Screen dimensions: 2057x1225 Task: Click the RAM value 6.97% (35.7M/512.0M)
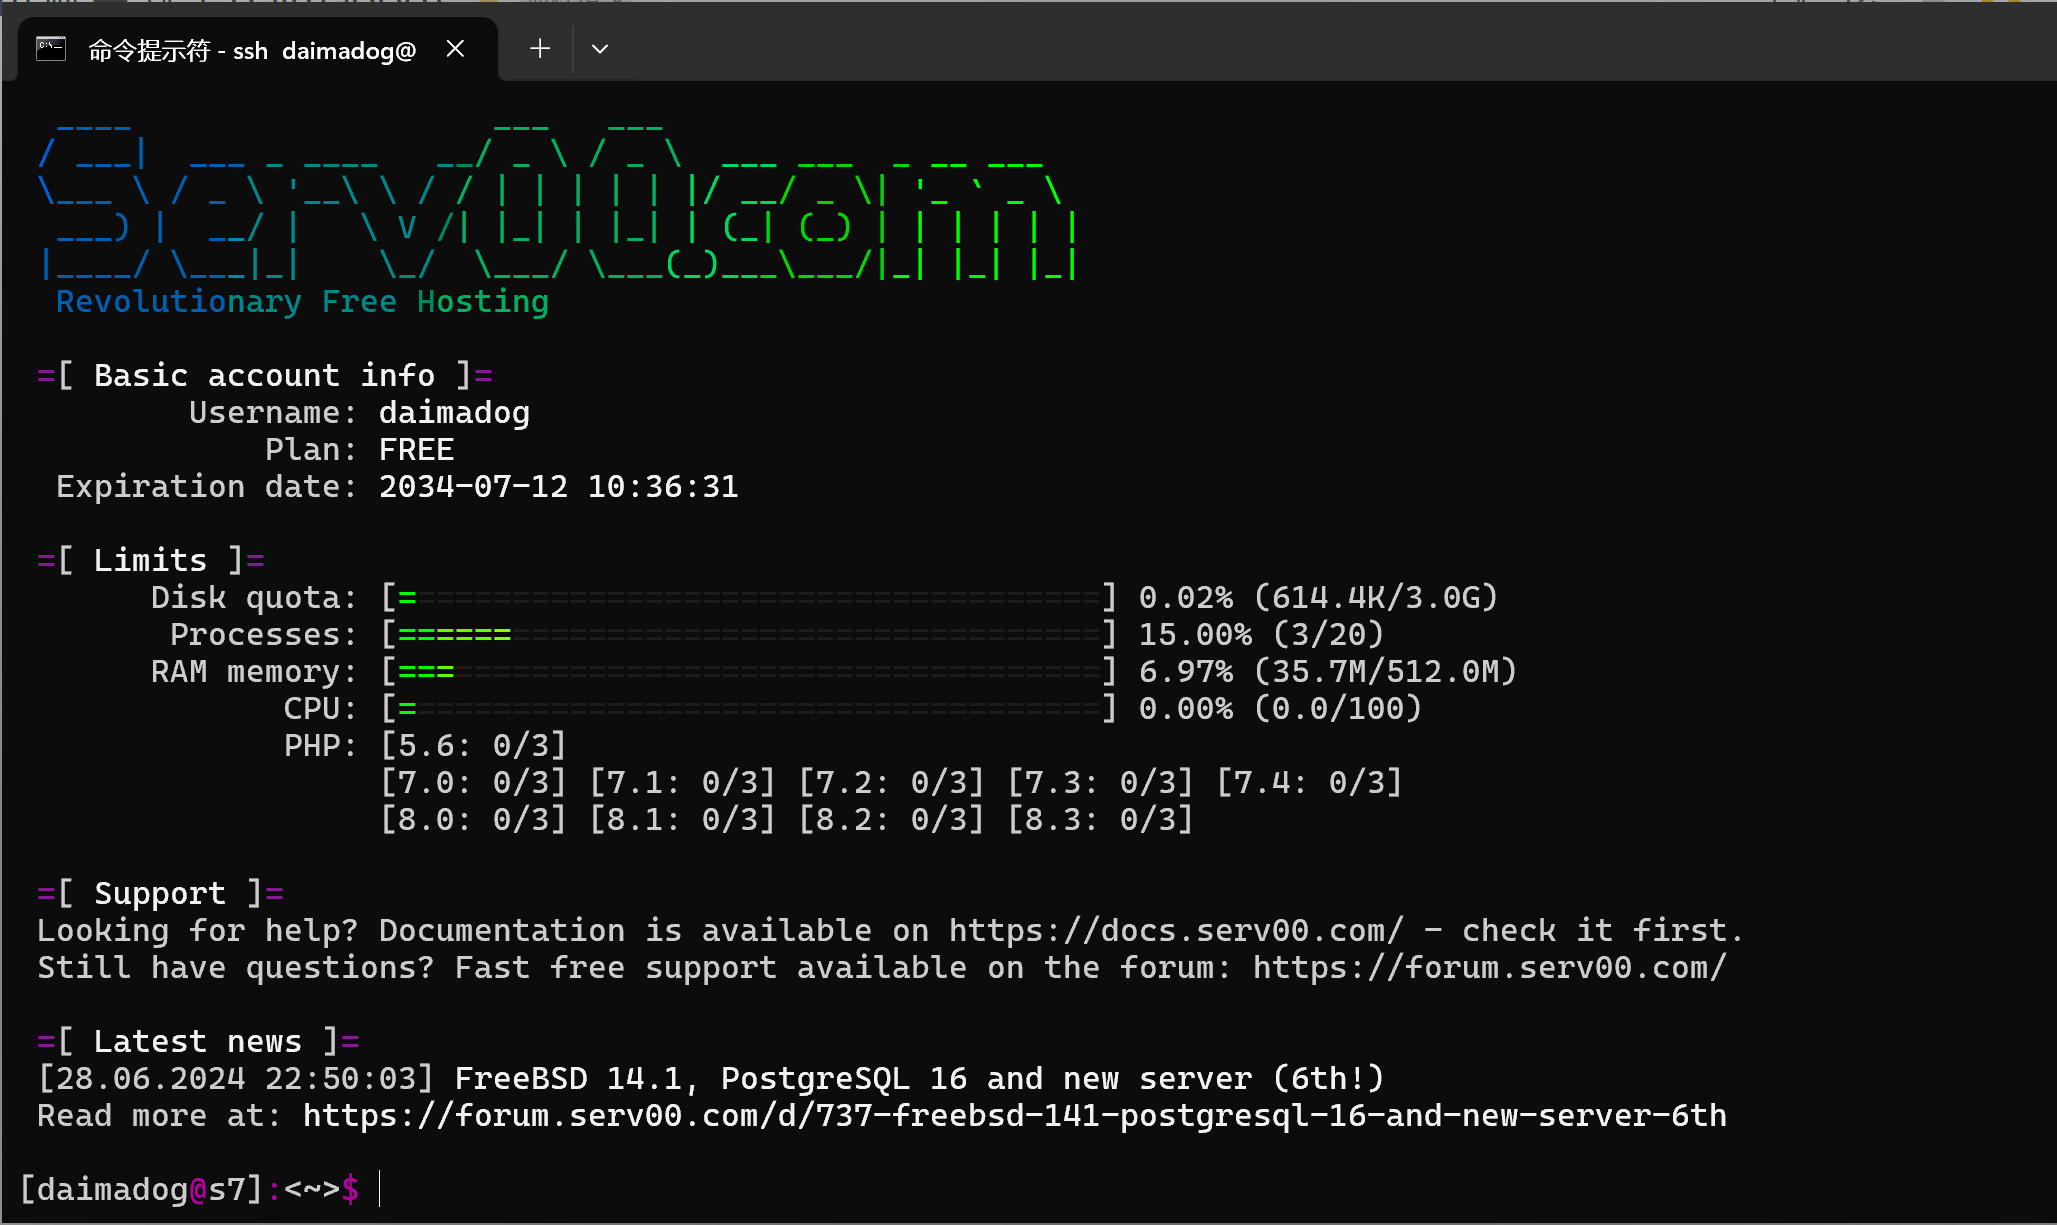(1328, 671)
